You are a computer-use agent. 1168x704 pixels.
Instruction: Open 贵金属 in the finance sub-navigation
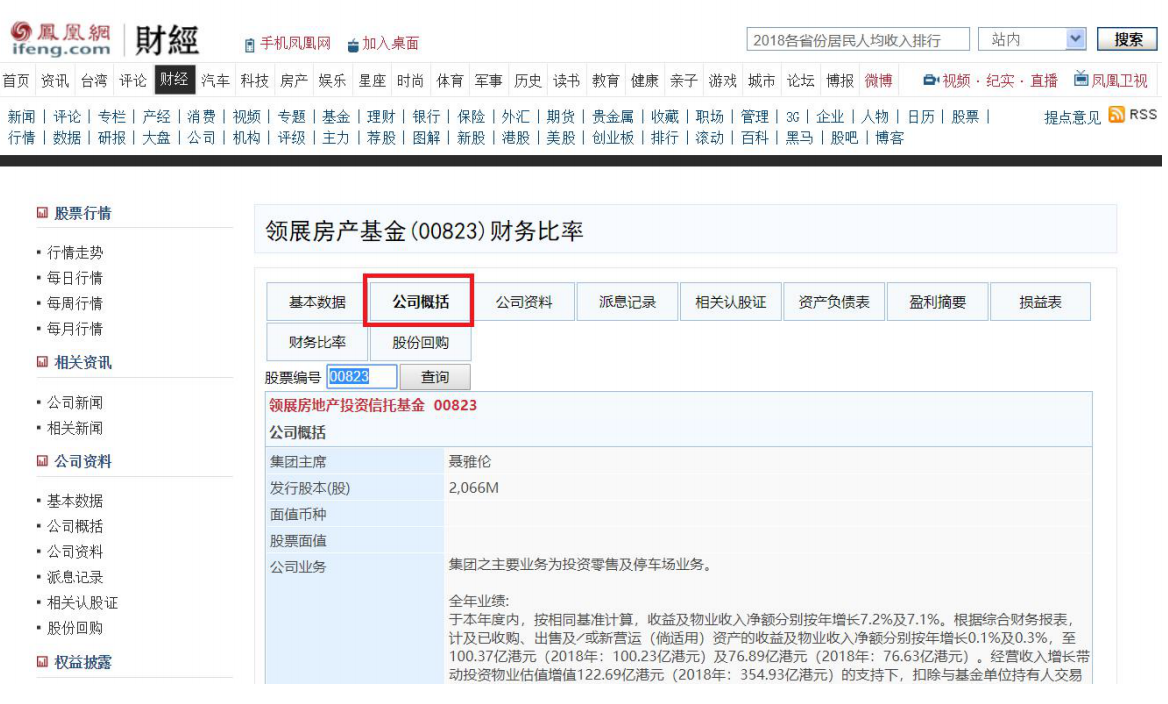(613, 116)
